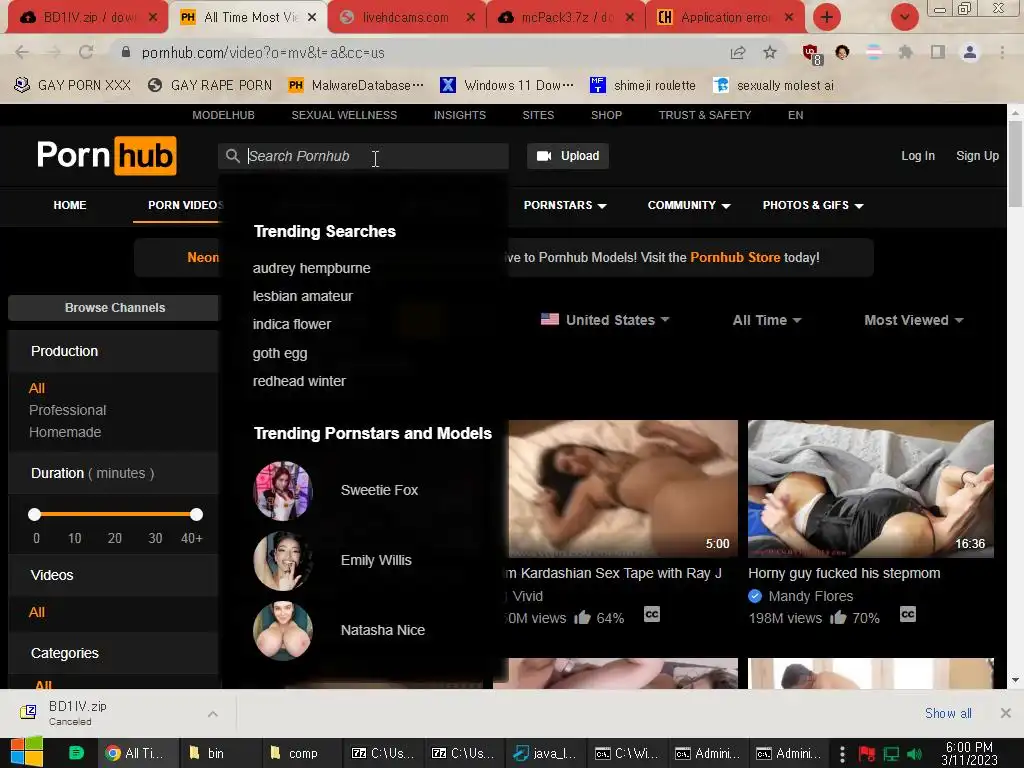Open the SEXUAL WELLNESS top link

tap(344, 115)
